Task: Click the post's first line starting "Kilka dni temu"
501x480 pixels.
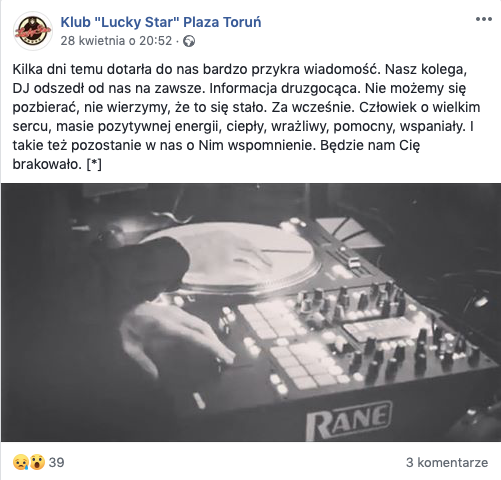Action: pos(240,69)
